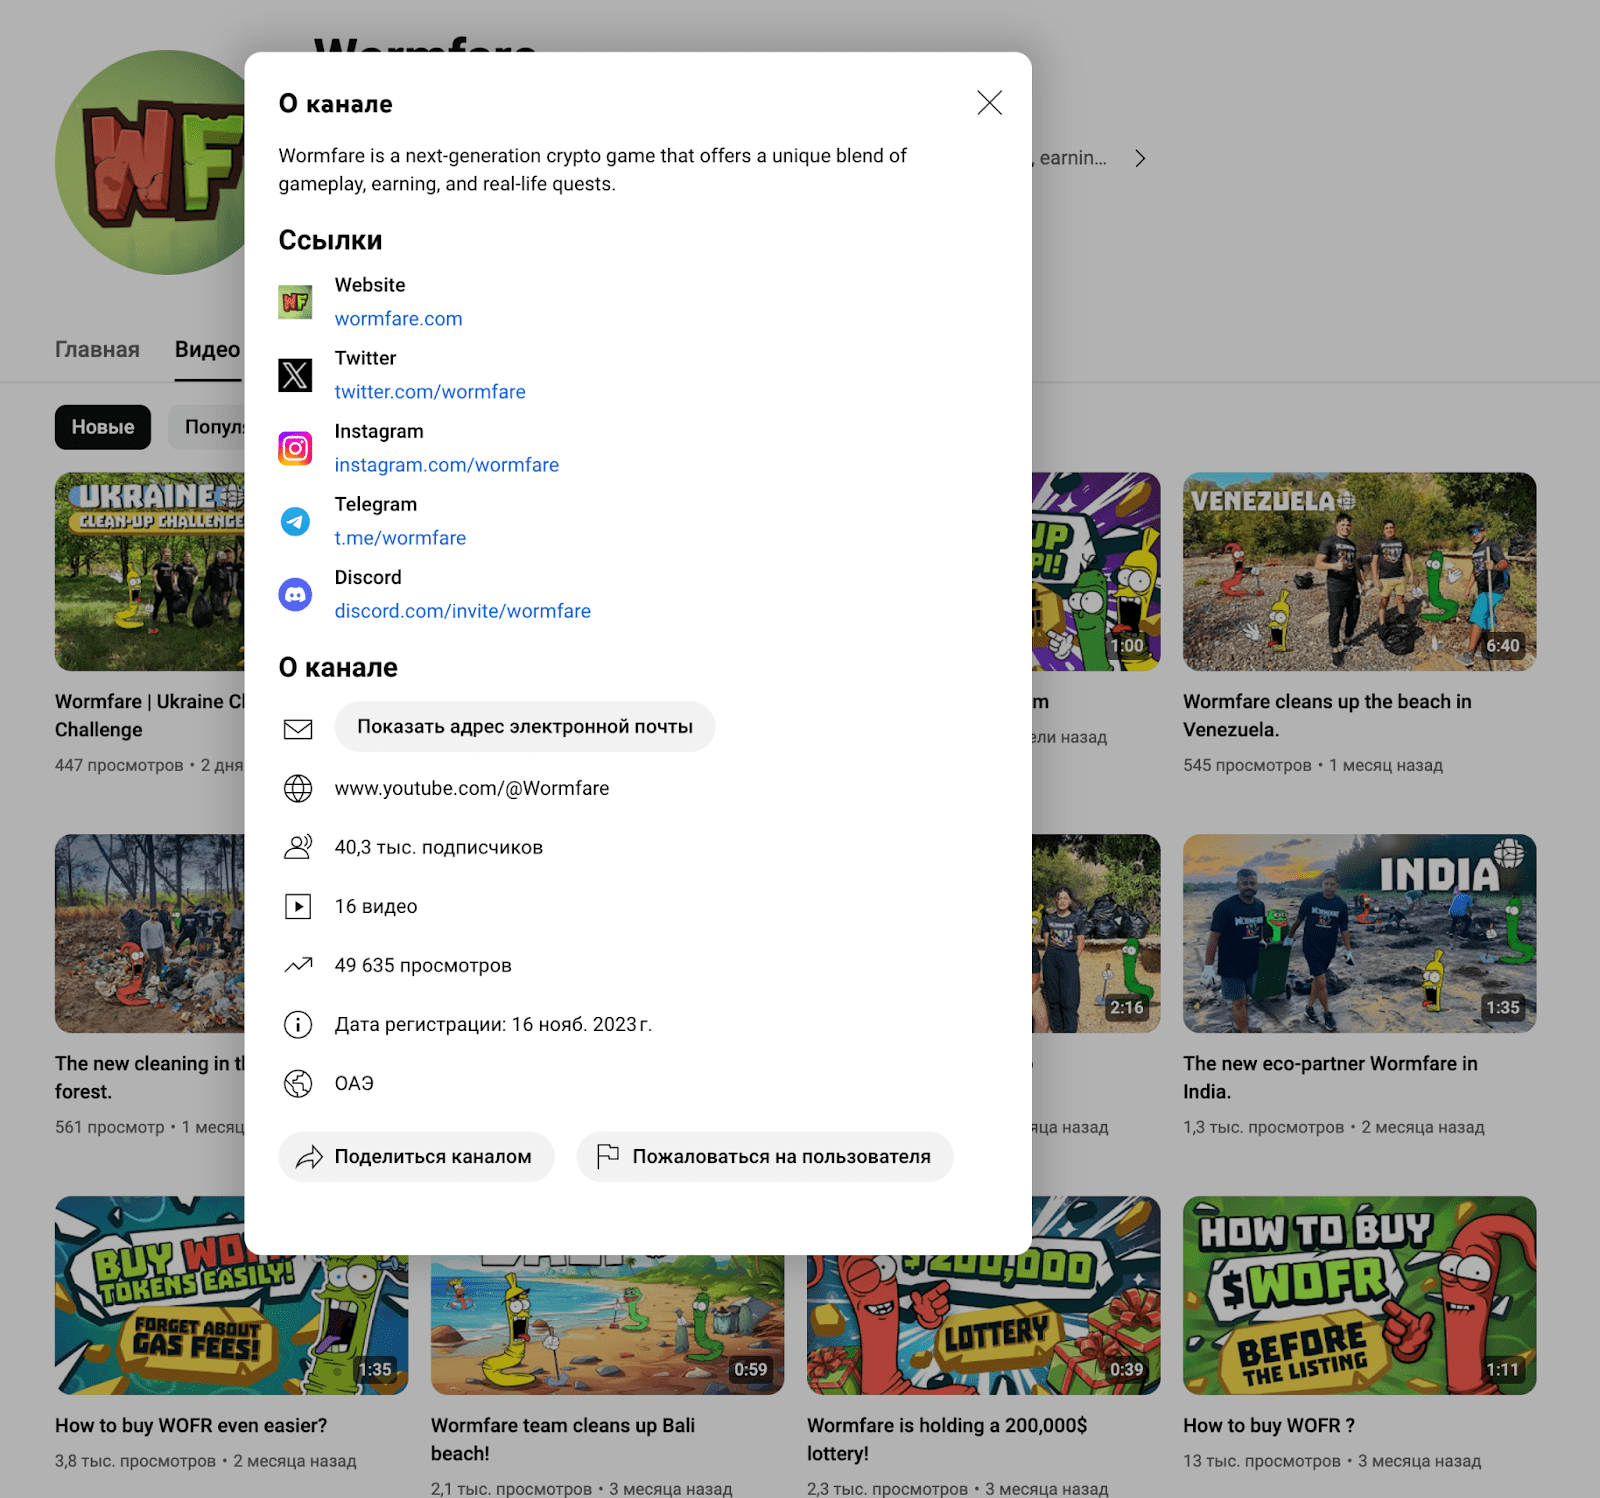Screen dimensions: 1600x1498
Task: Open Wormfare Ukraine Challenge video title
Action: pos(150,716)
